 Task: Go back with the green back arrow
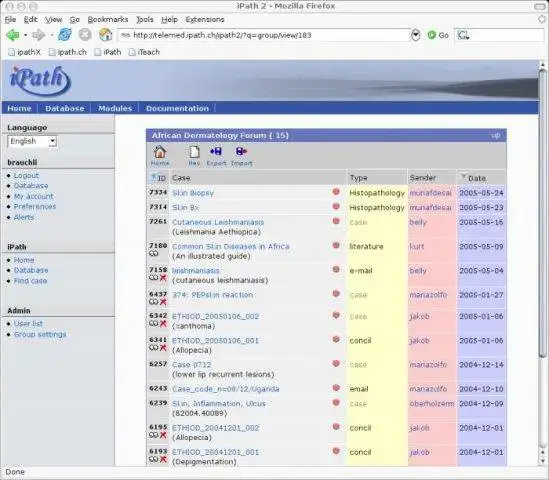click(x=13, y=35)
